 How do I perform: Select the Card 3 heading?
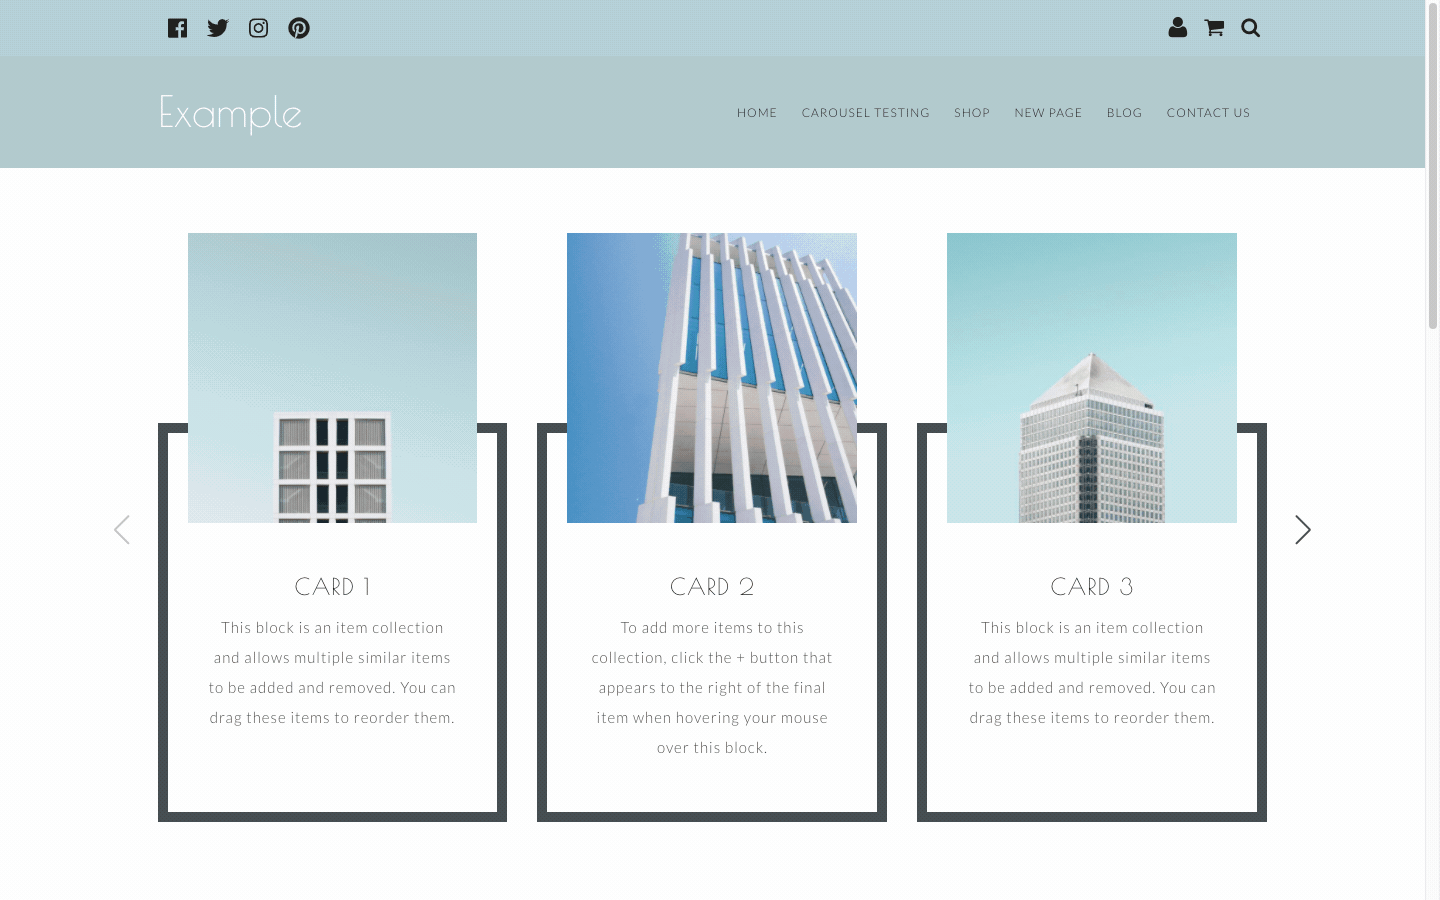pos(1092,587)
